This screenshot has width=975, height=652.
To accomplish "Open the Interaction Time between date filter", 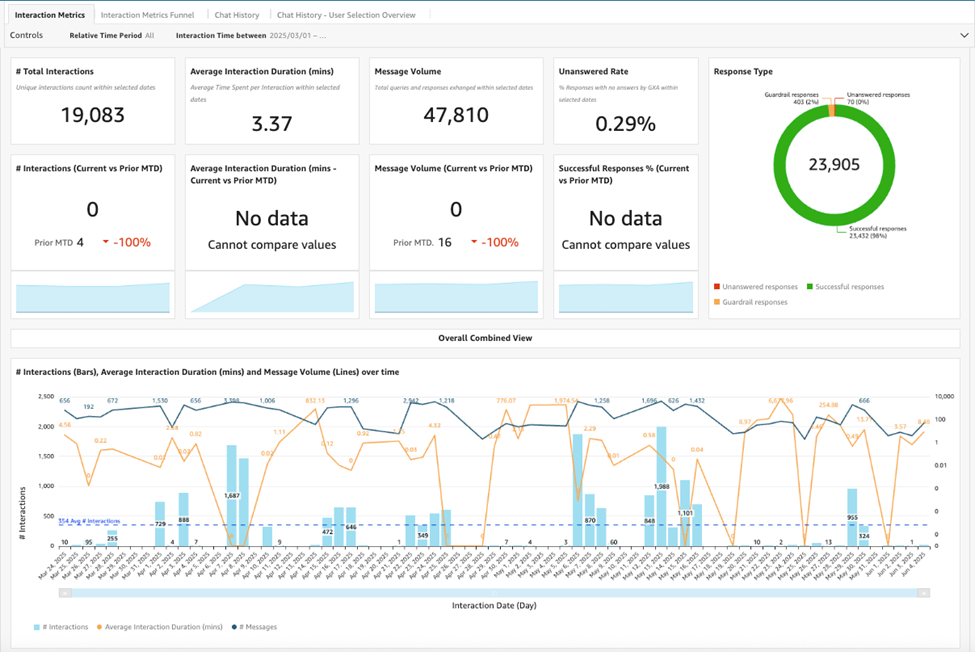I will (250, 35).
